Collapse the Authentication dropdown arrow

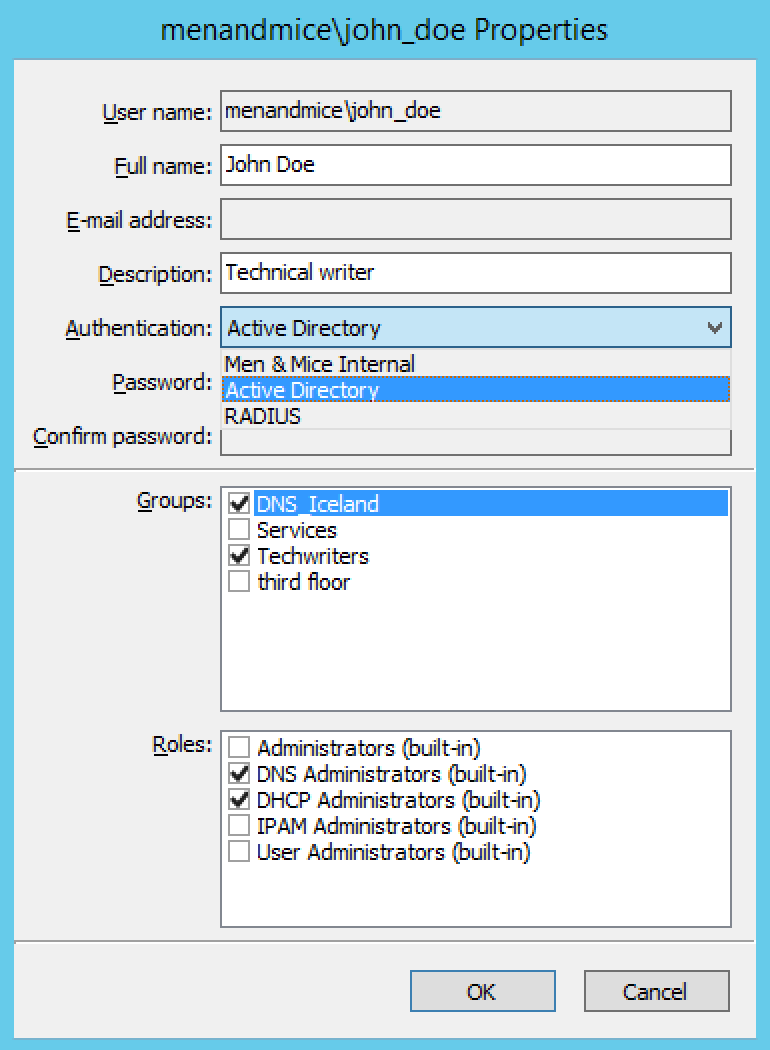(x=714, y=328)
